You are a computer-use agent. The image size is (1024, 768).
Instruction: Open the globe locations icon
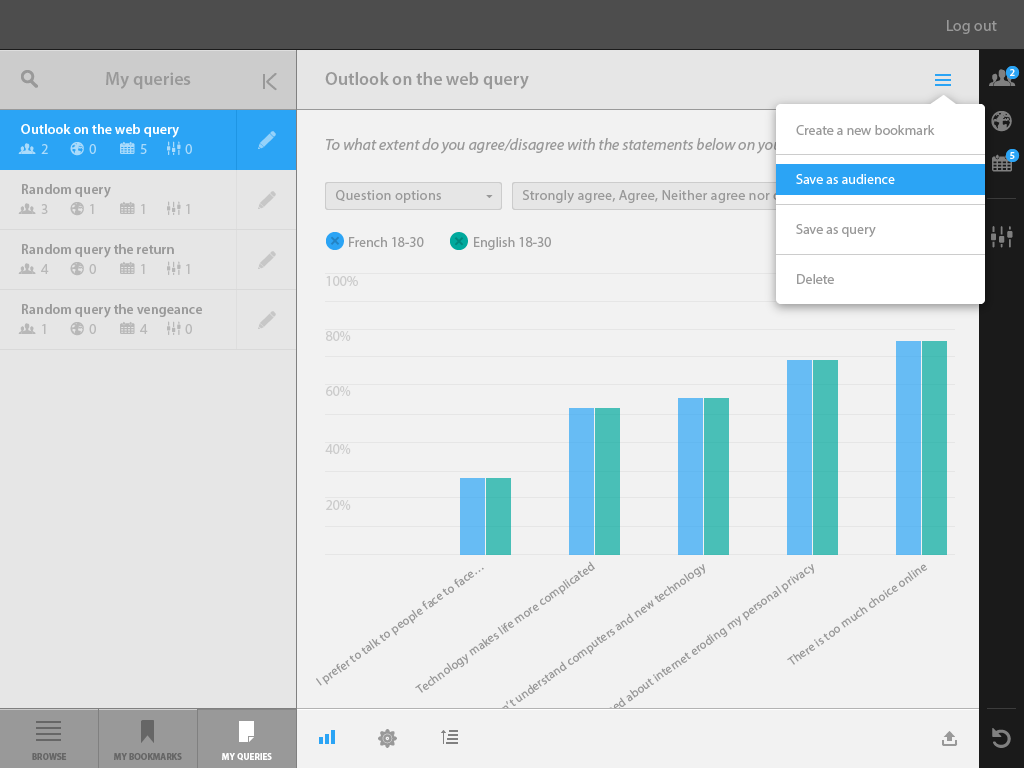(x=1001, y=121)
